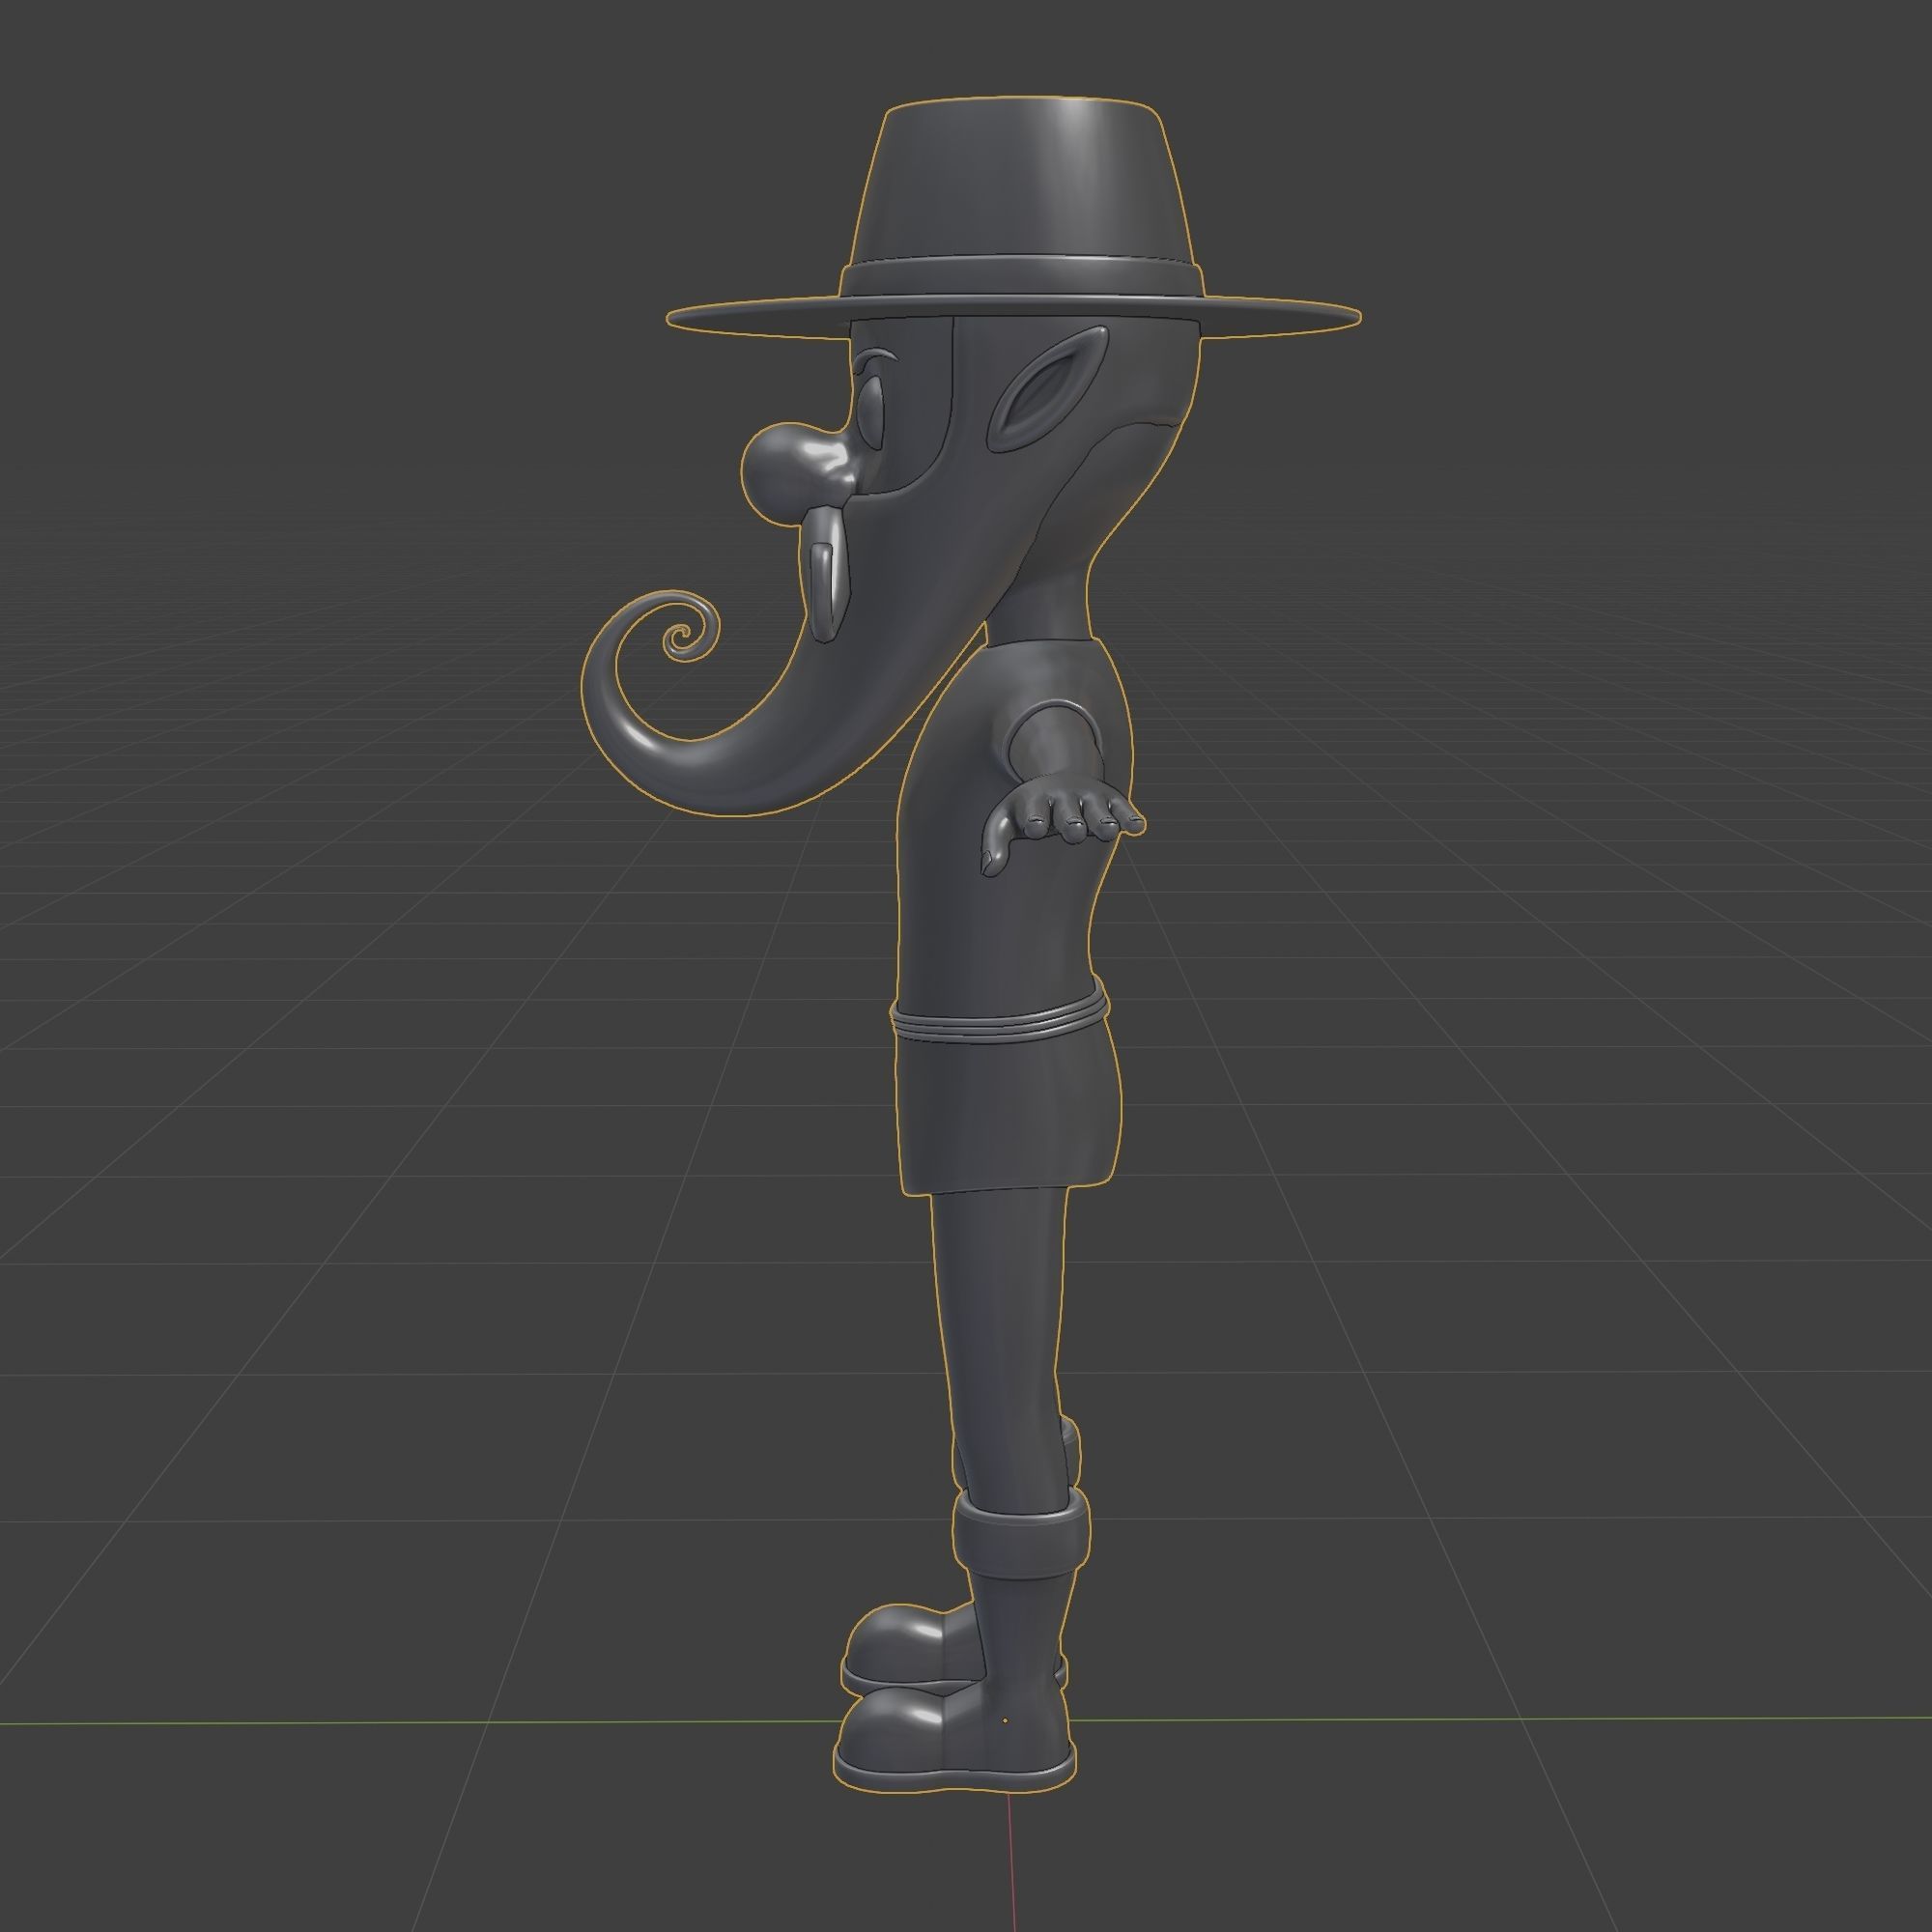Select the pointed ear on the head

(x=1047, y=387)
